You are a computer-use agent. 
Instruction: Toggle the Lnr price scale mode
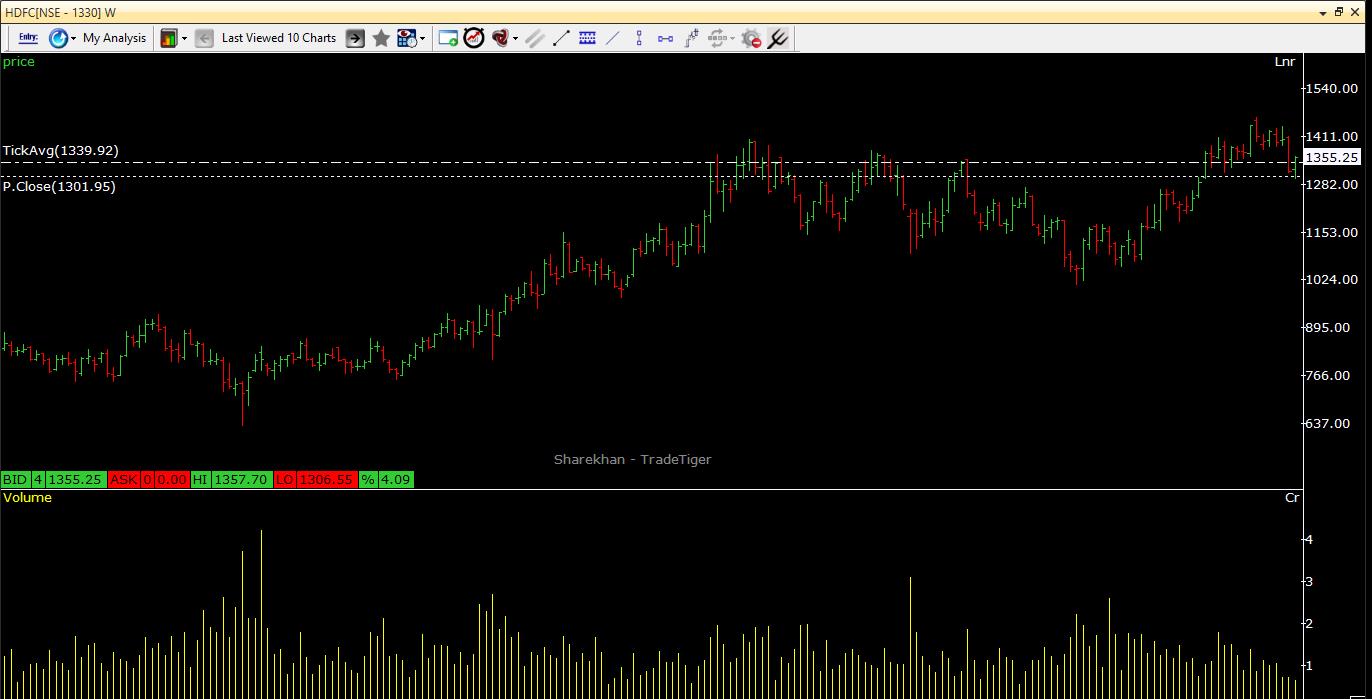[x=1285, y=62]
